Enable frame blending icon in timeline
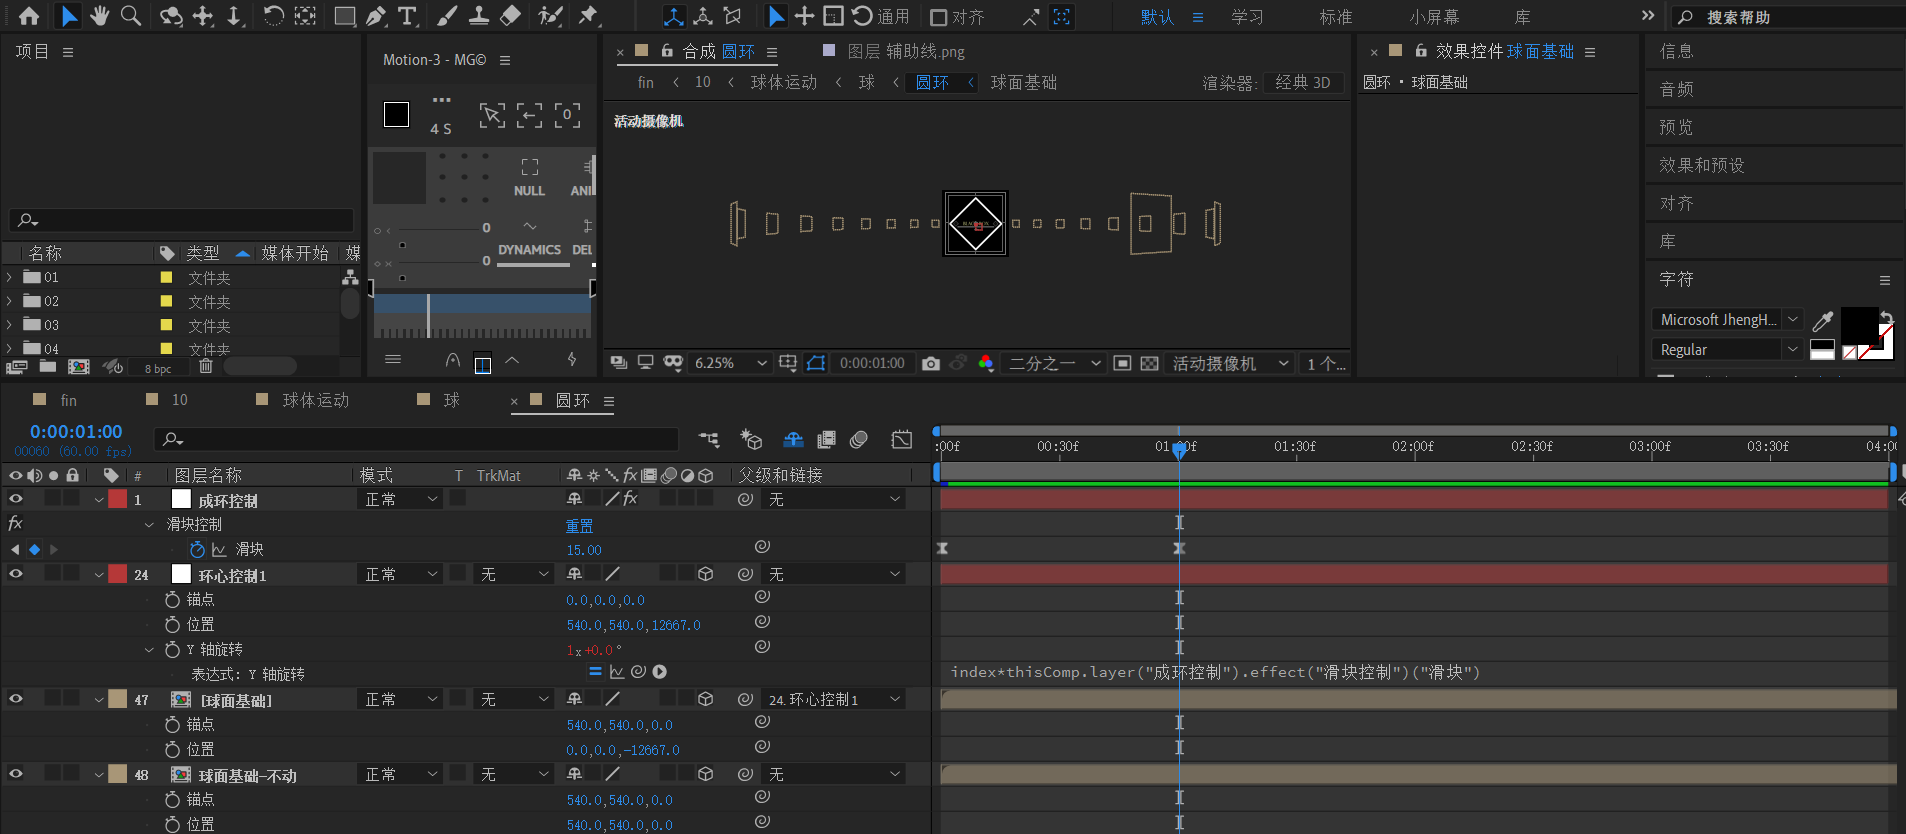 point(826,440)
